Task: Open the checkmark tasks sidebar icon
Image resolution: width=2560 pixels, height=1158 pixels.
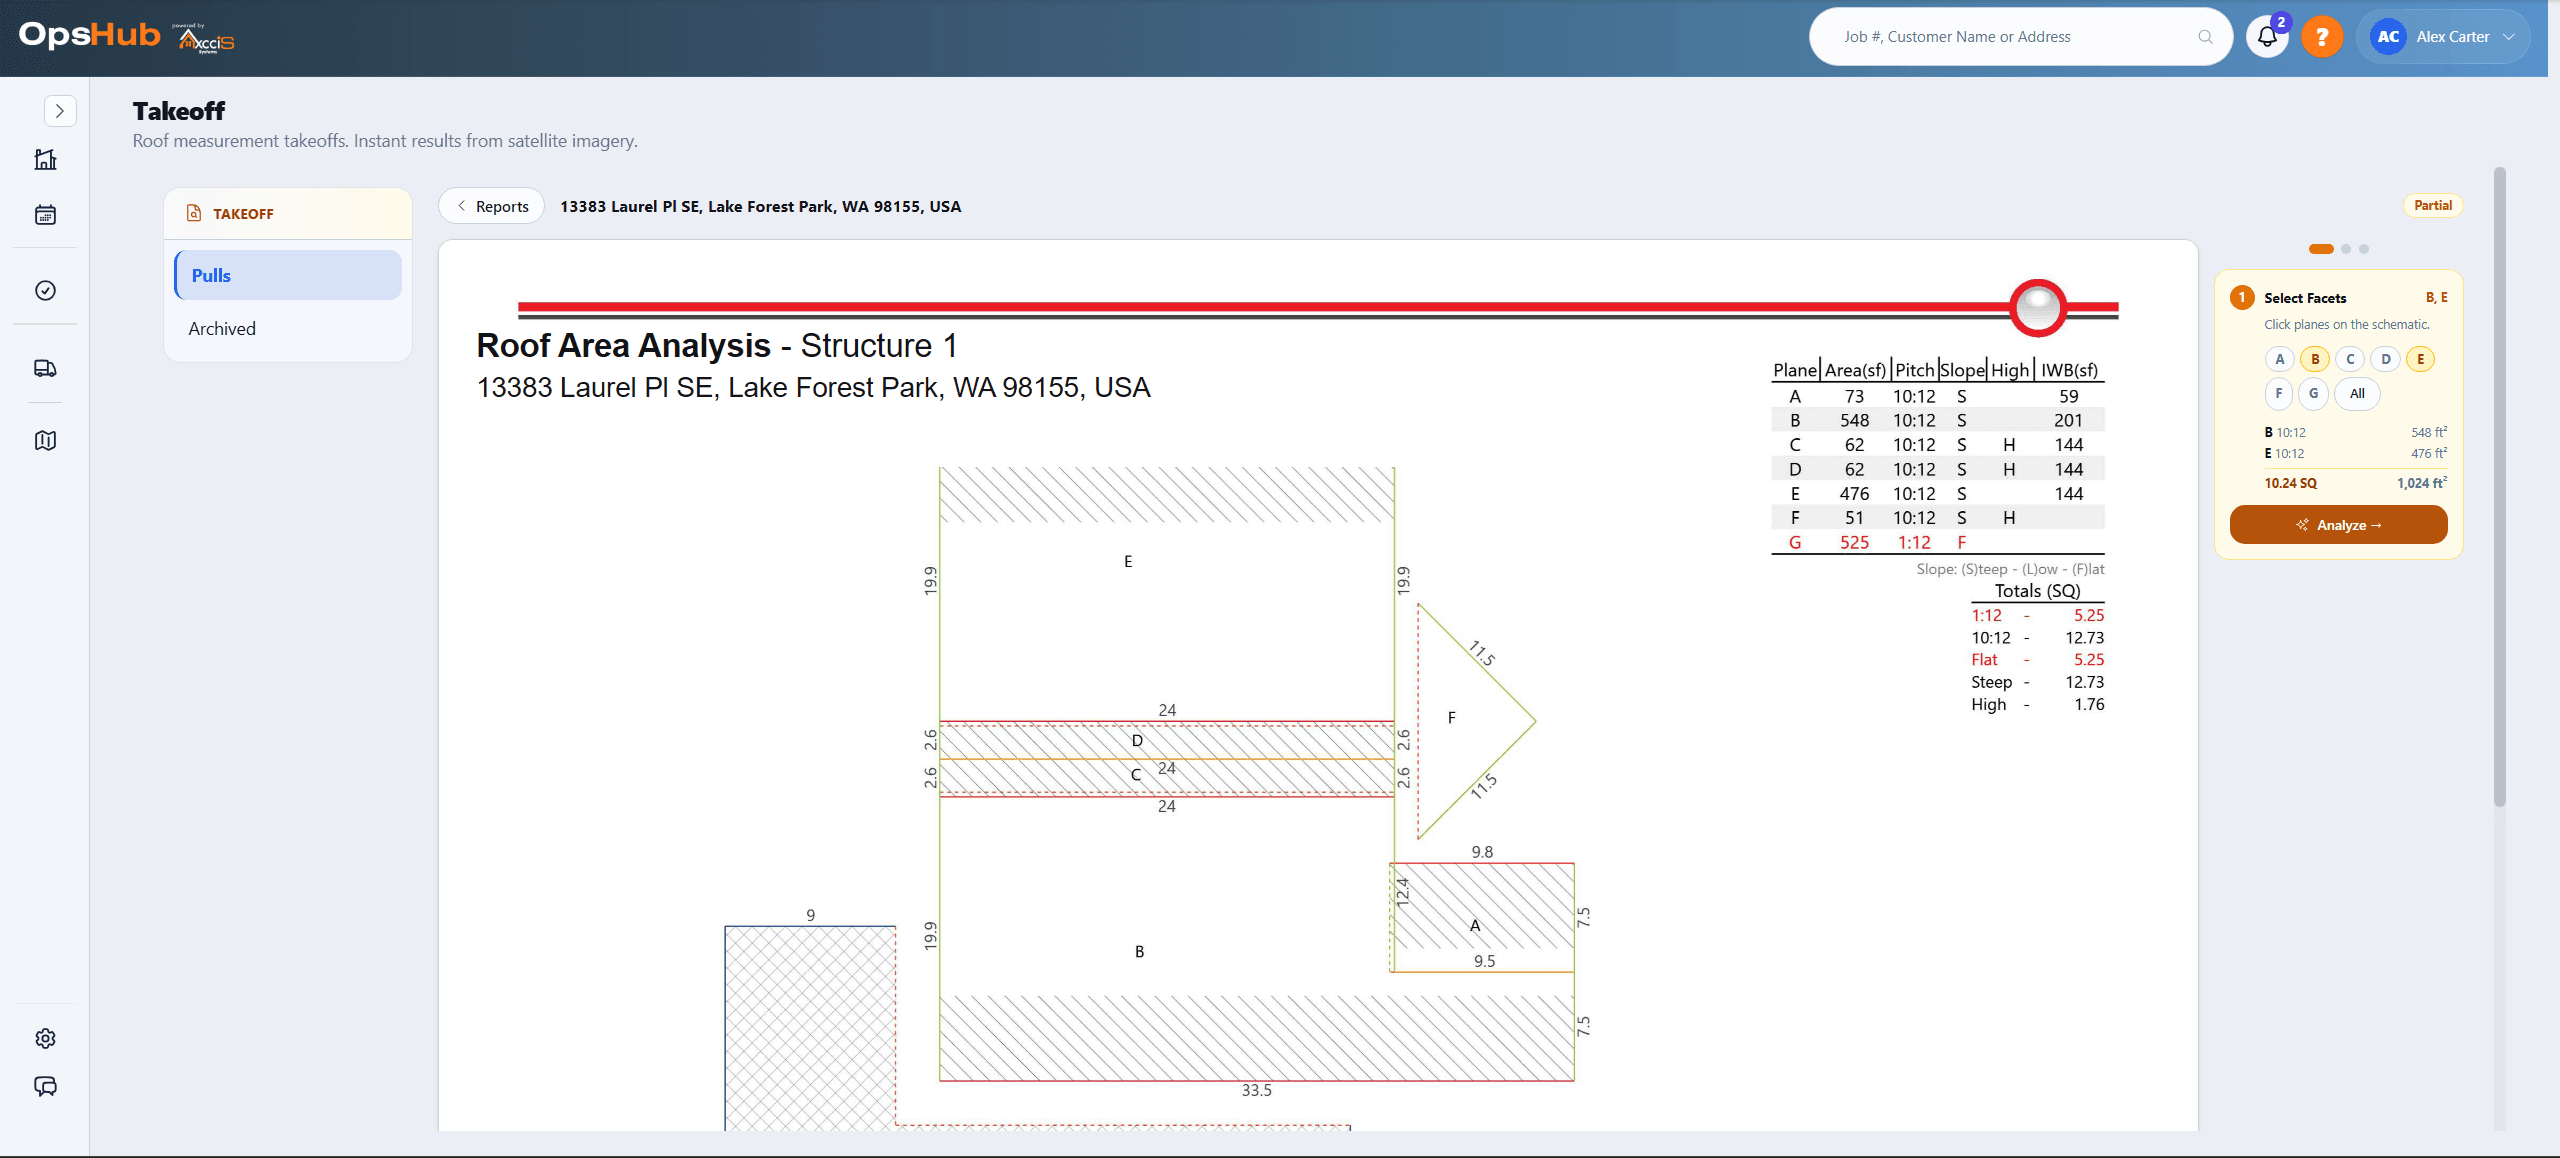Action: point(45,290)
